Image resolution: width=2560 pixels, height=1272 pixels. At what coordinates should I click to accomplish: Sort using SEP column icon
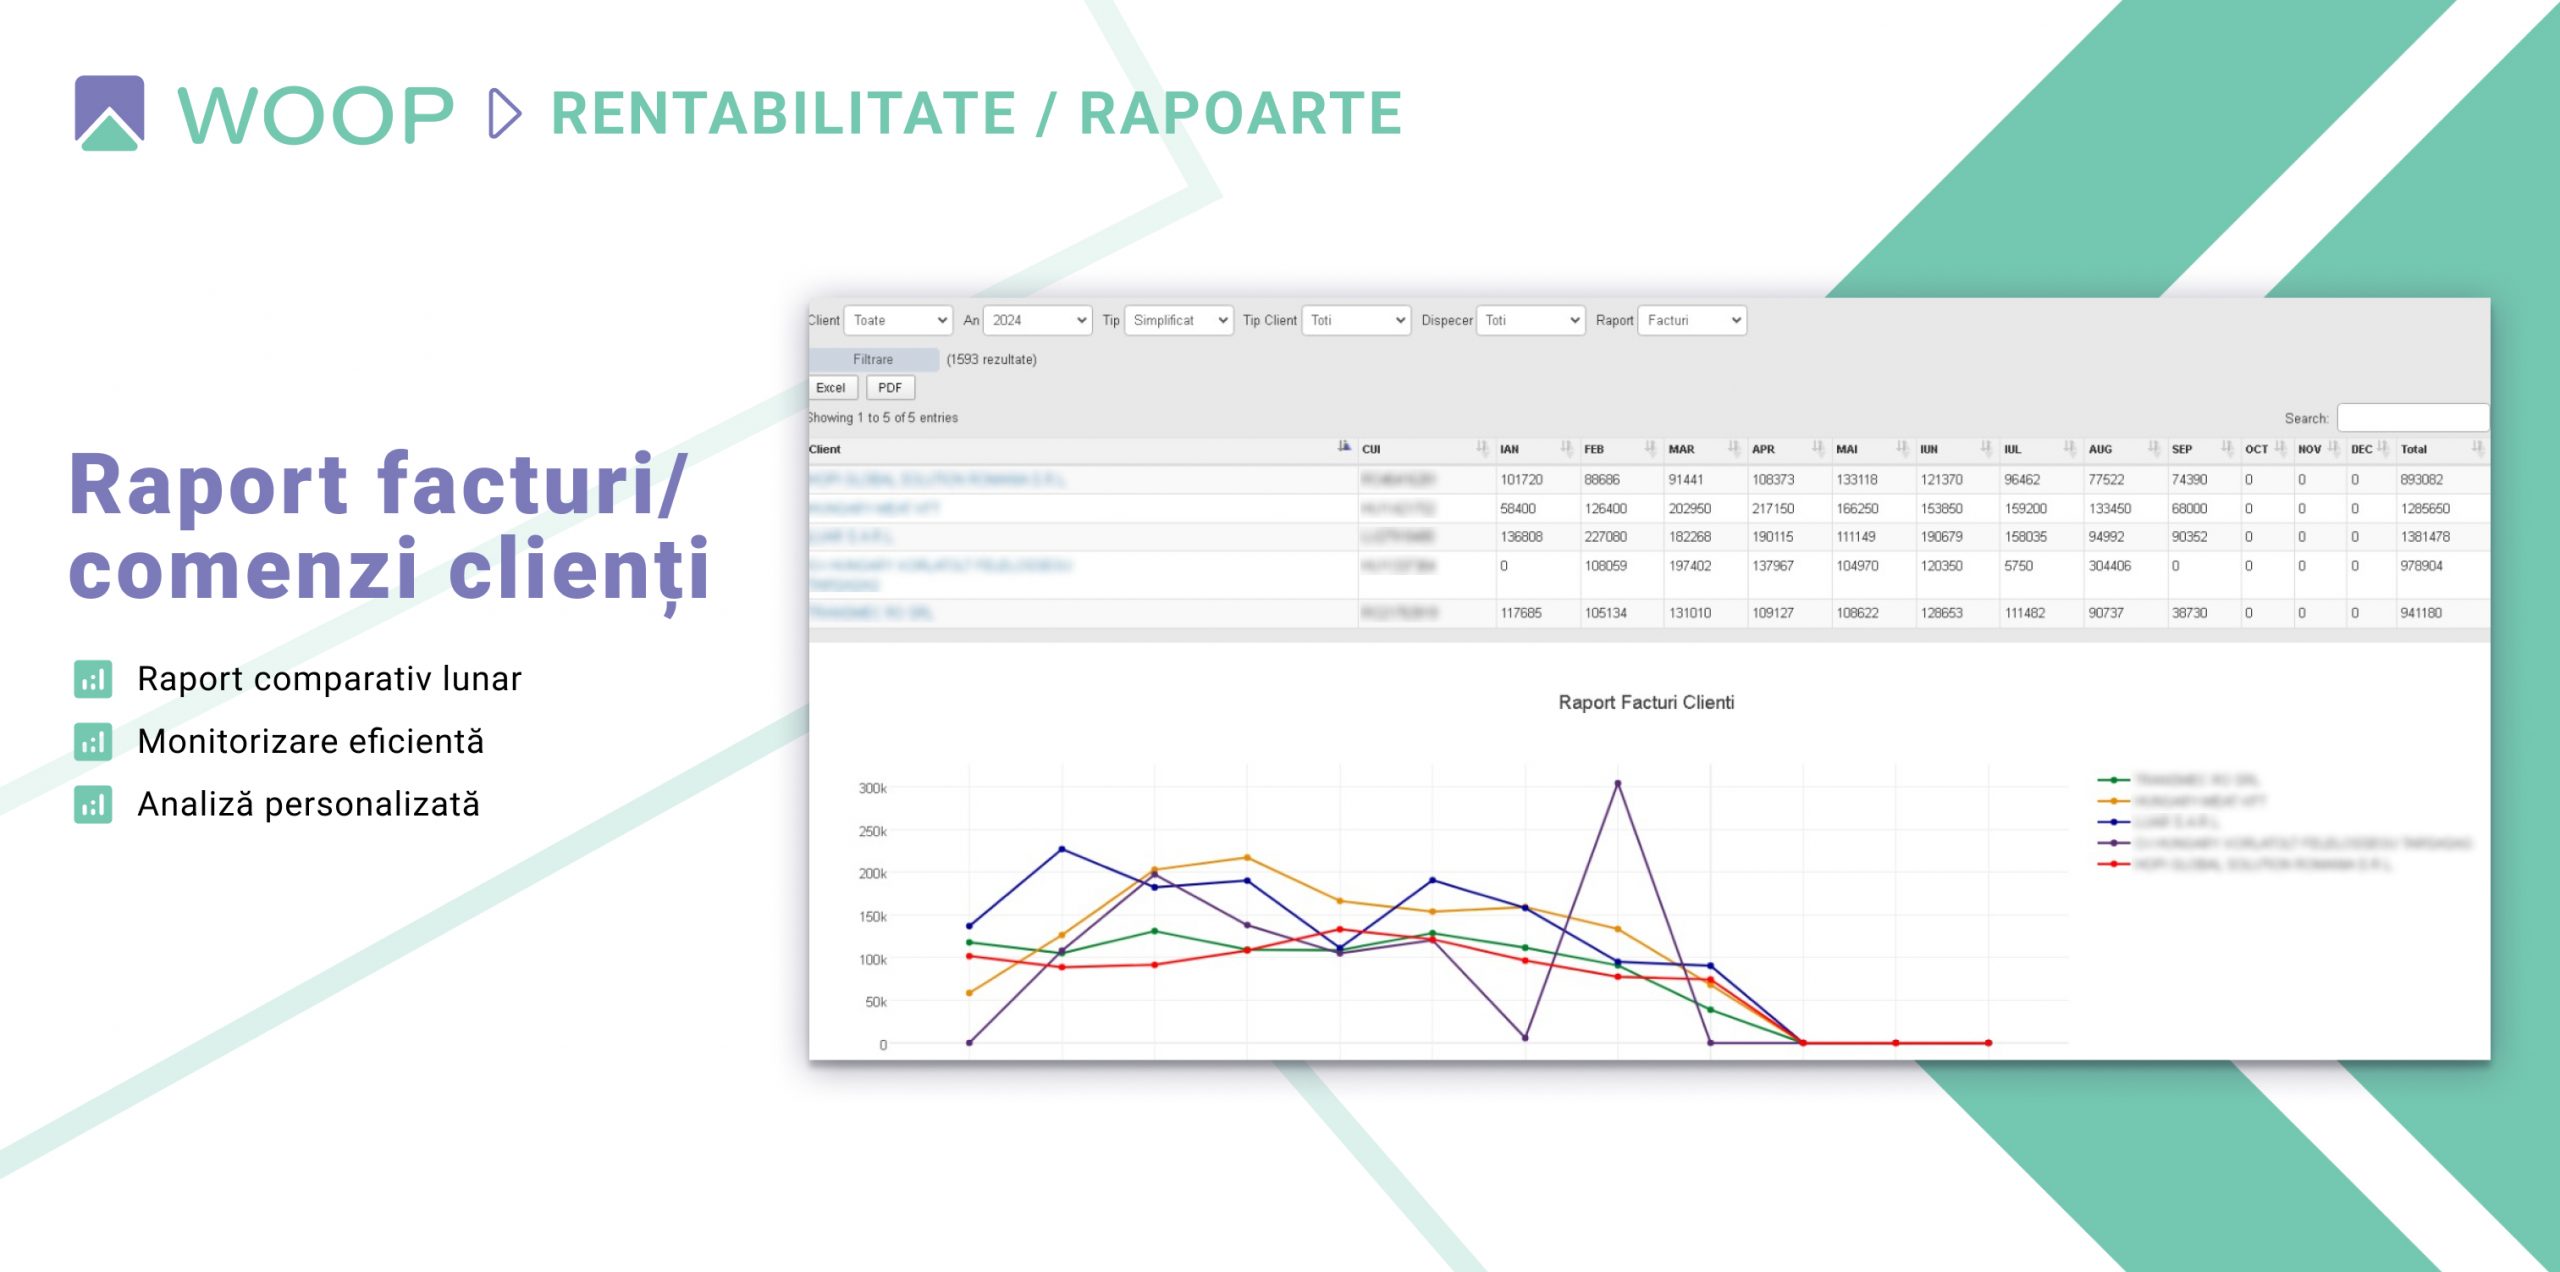[2226, 448]
